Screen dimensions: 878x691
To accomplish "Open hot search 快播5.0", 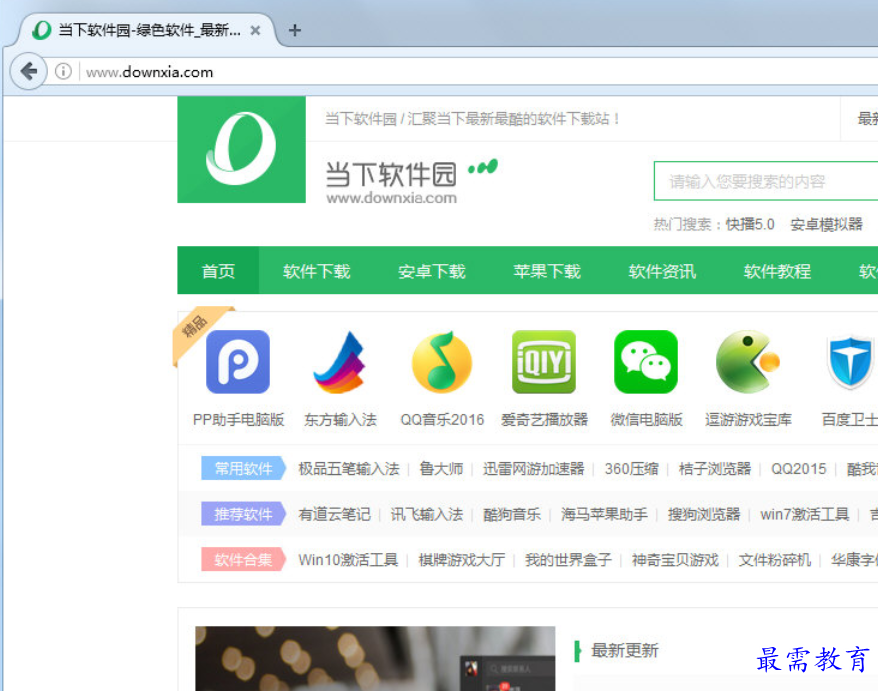I will coord(750,225).
